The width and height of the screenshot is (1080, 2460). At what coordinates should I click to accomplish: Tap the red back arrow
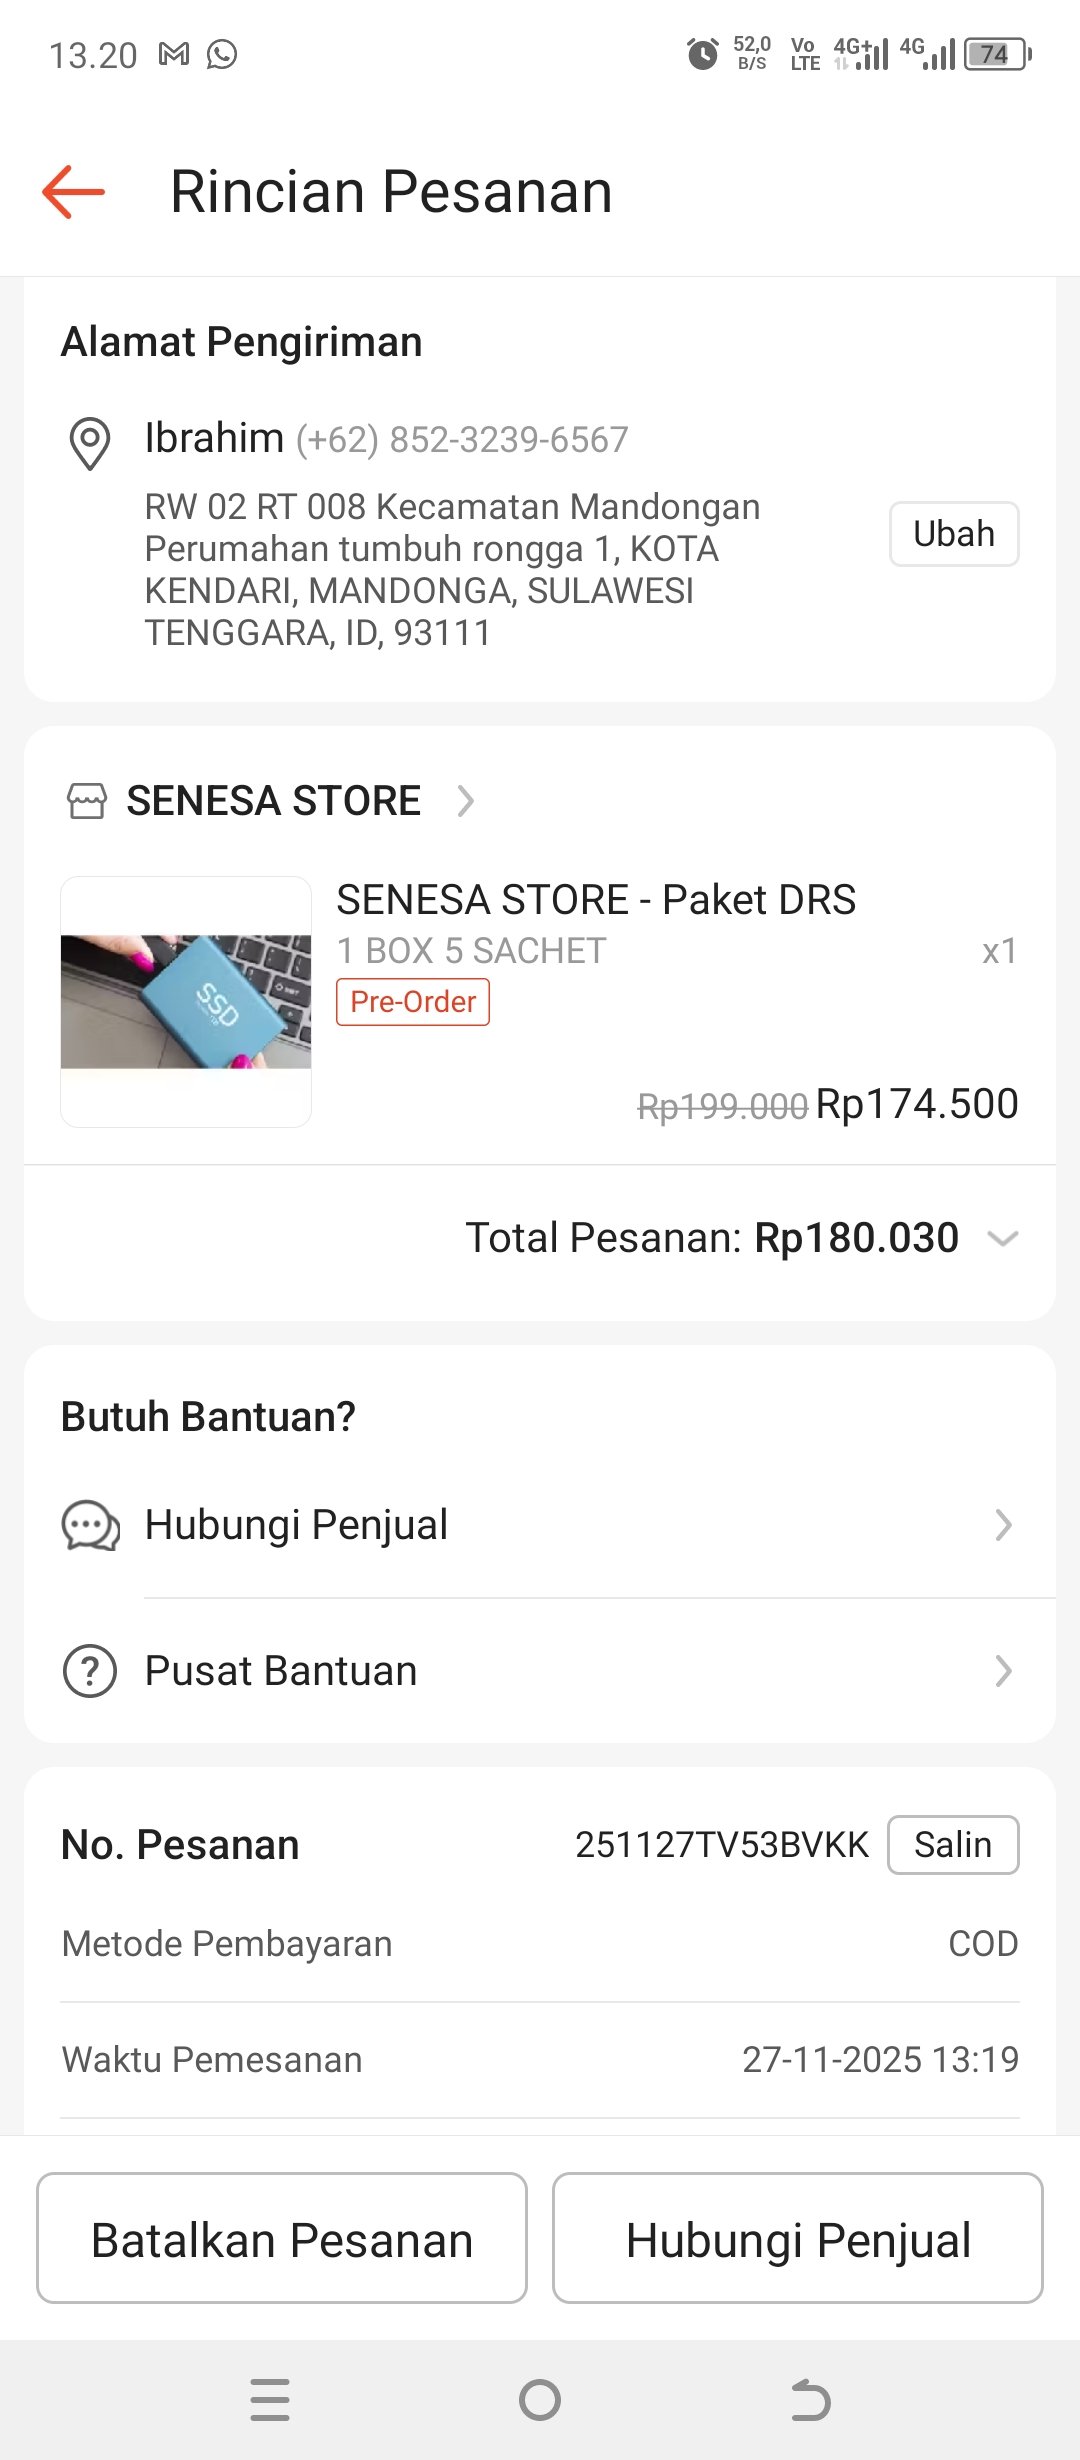click(x=74, y=191)
